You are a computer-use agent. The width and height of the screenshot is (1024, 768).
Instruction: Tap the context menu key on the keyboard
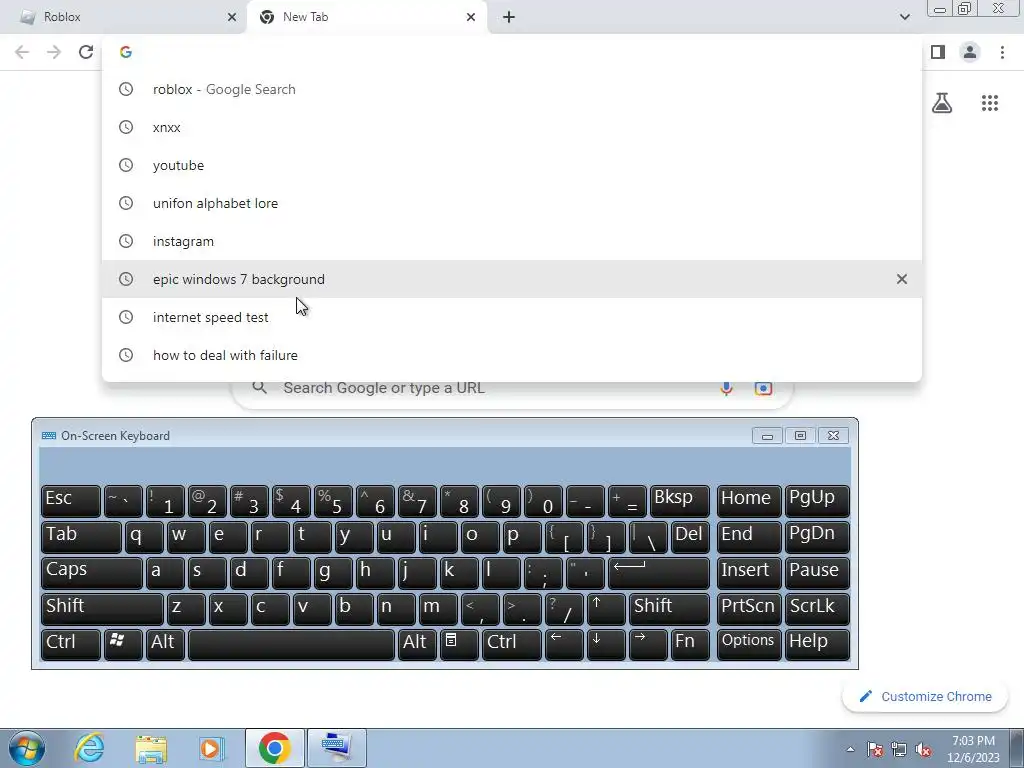(459, 645)
